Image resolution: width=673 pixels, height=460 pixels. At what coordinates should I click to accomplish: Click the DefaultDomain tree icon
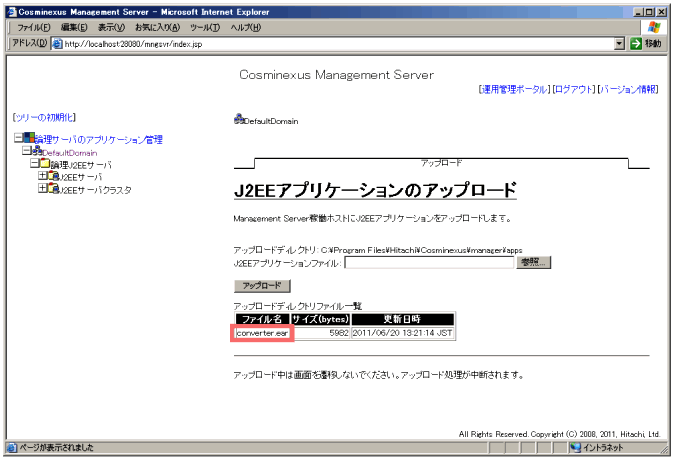(x=37, y=151)
